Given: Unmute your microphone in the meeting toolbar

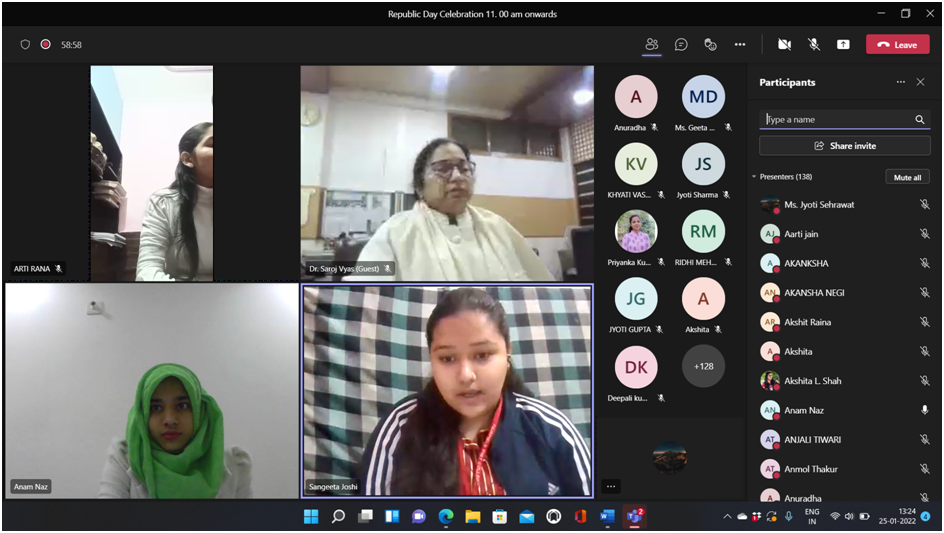Looking at the screenshot, I should 814,45.
